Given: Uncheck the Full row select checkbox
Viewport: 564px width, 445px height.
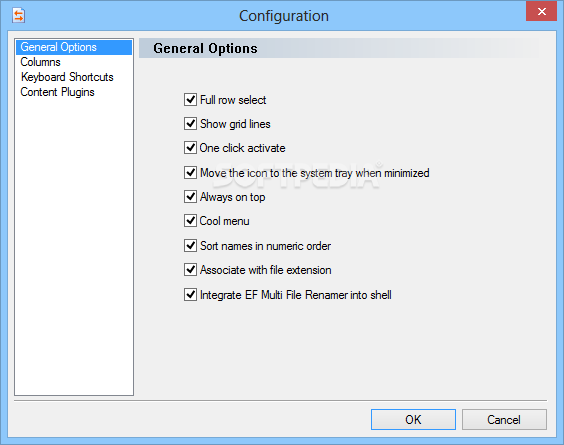Looking at the screenshot, I should (x=190, y=100).
